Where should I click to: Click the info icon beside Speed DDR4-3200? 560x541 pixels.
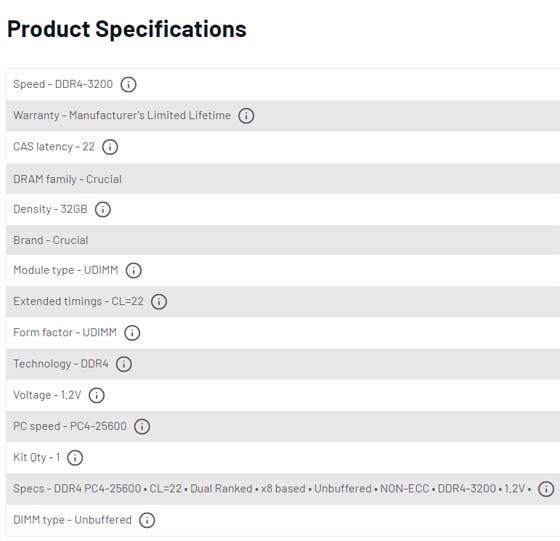pos(128,85)
